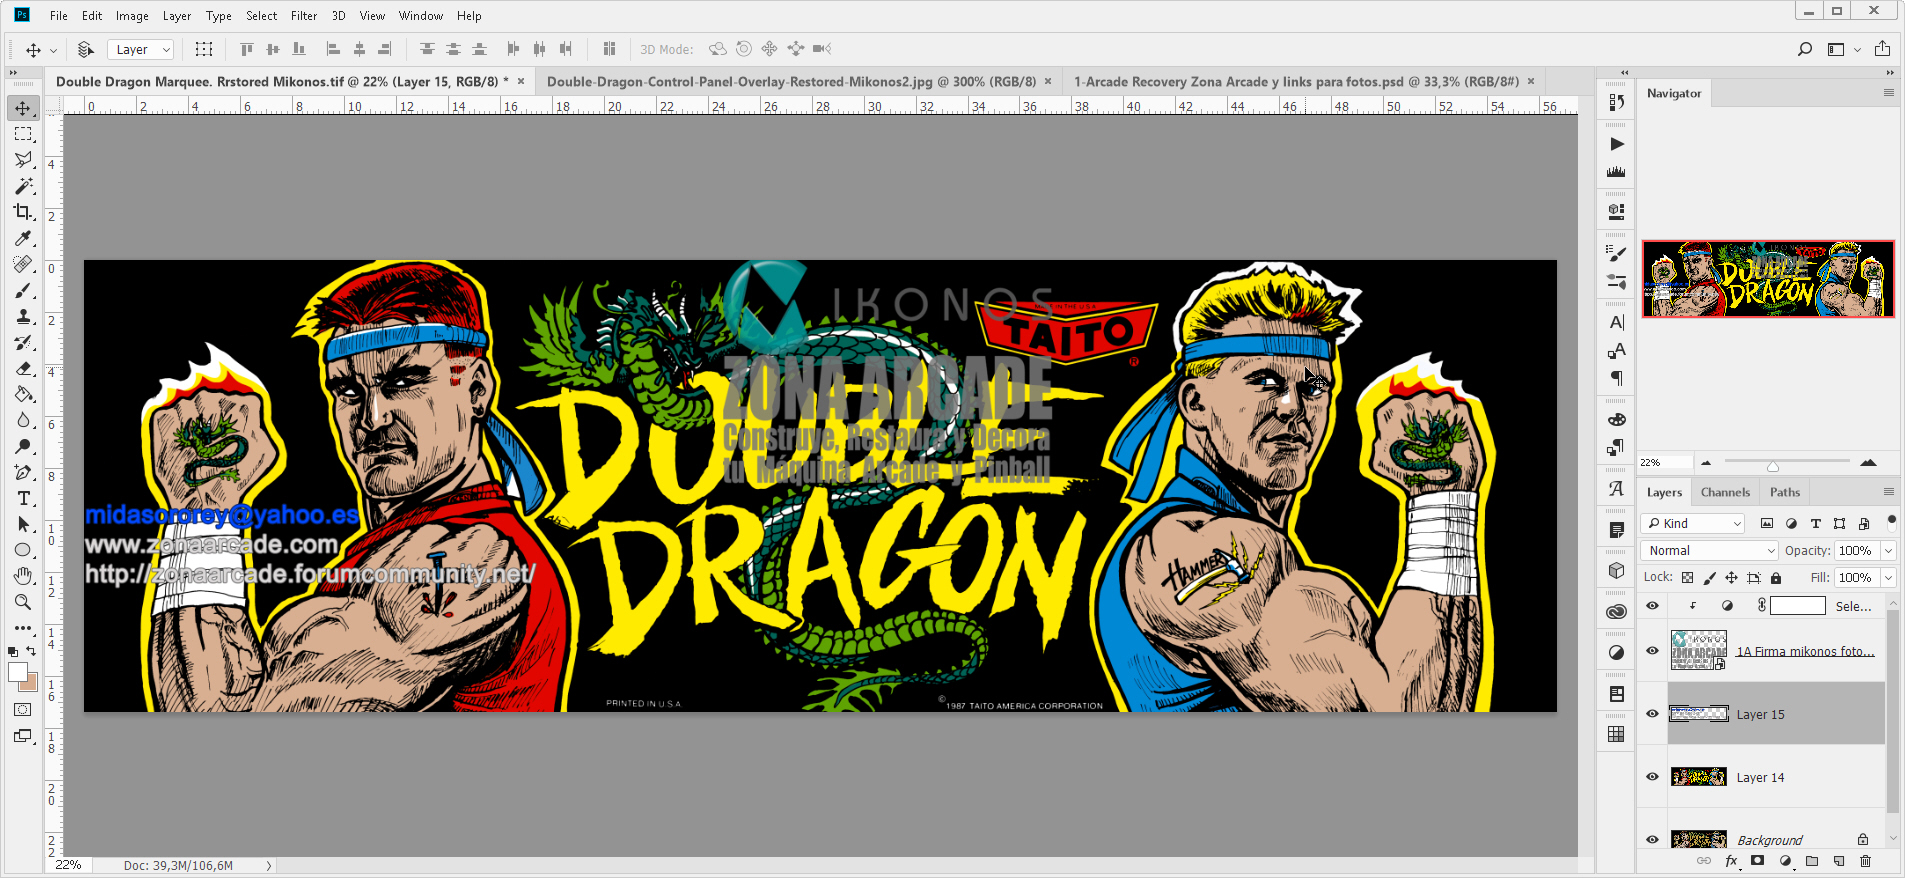The height and width of the screenshot is (878, 1905).
Task: Select the Crop tool
Action: [23, 212]
